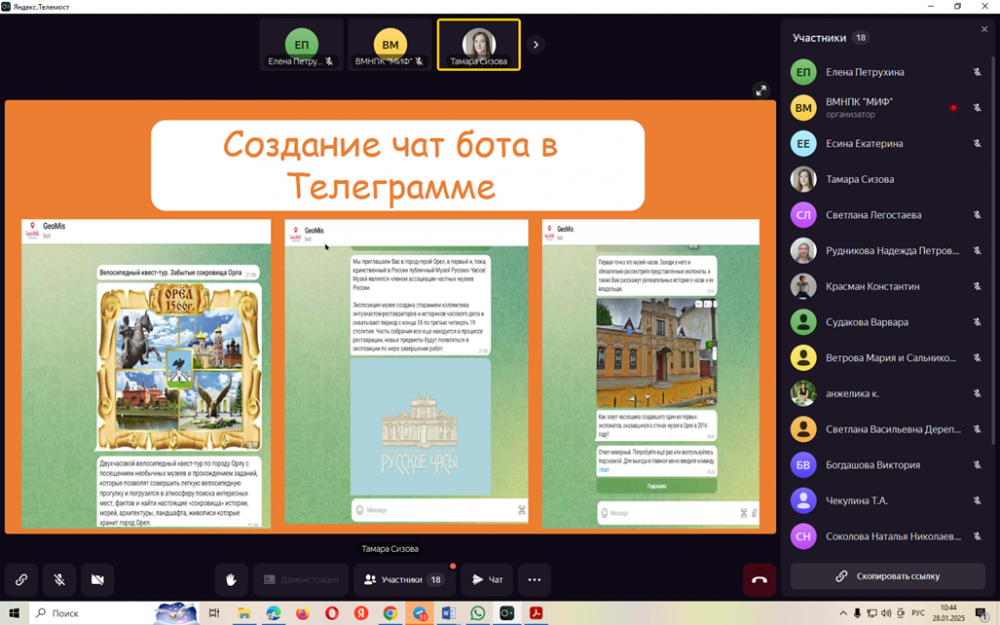Screen dimensions: 1000x625
Task: Click the ВМНПК "МИФ" organizer entry
Action: [x=858, y=108]
